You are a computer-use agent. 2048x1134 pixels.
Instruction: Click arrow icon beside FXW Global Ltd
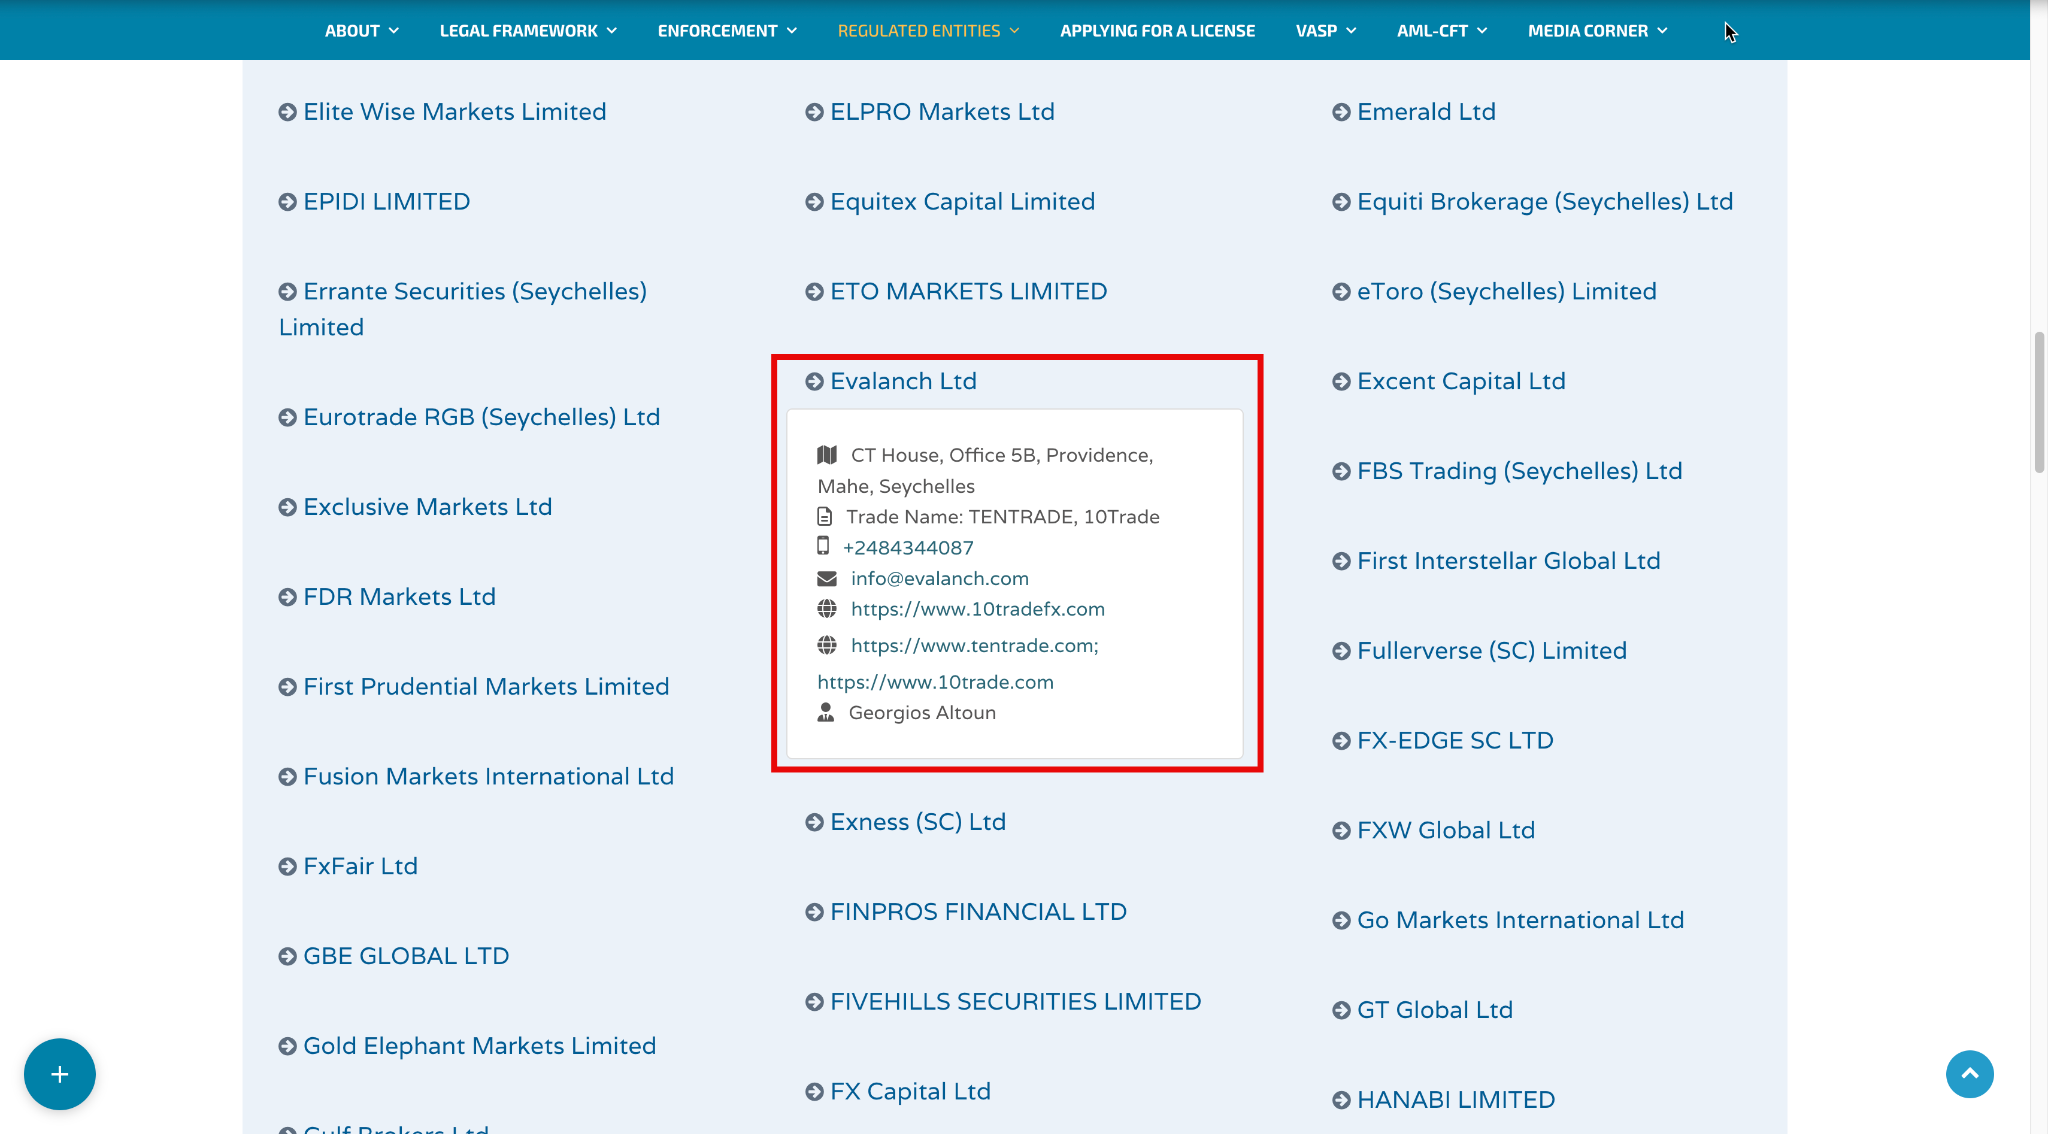1342,831
